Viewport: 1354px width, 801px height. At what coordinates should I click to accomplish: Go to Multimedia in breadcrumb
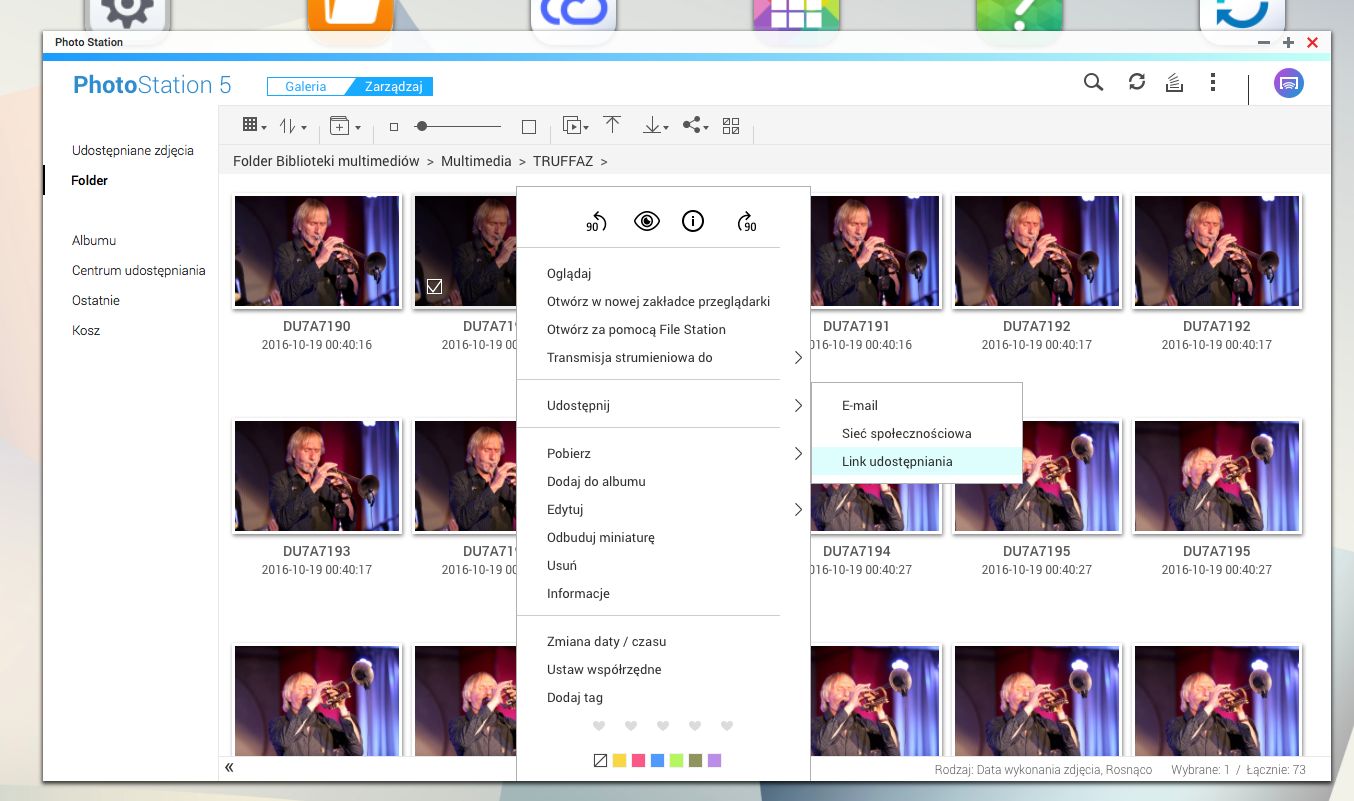pos(476,160)
